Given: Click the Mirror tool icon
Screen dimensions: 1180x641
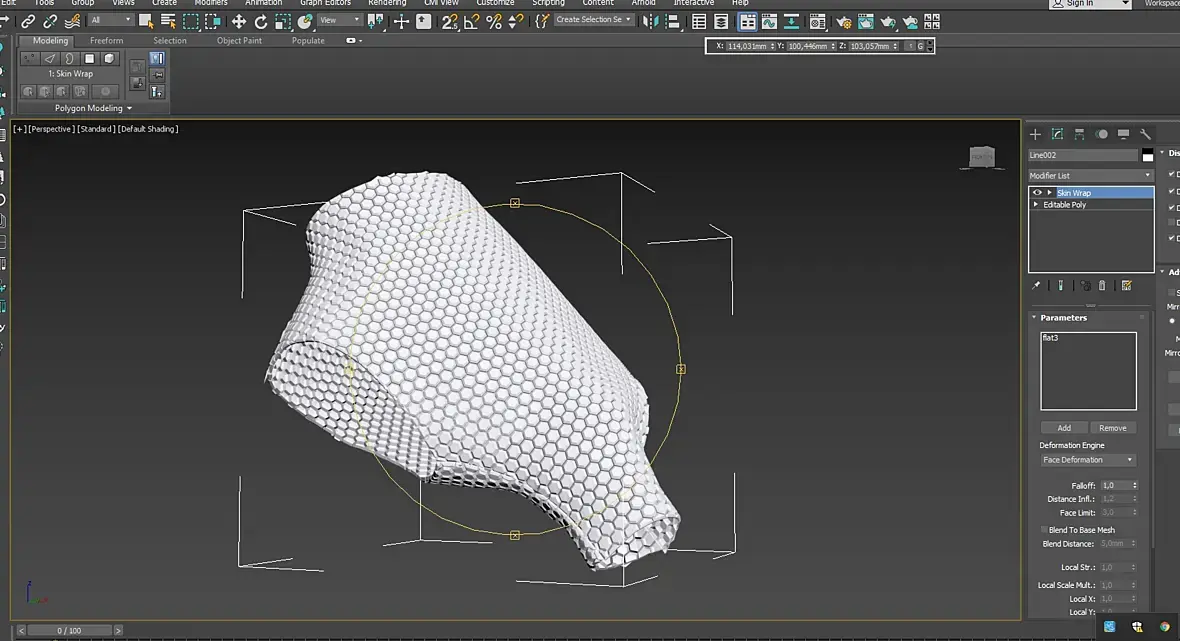Looking at the screenshot, I should [651, 21].
